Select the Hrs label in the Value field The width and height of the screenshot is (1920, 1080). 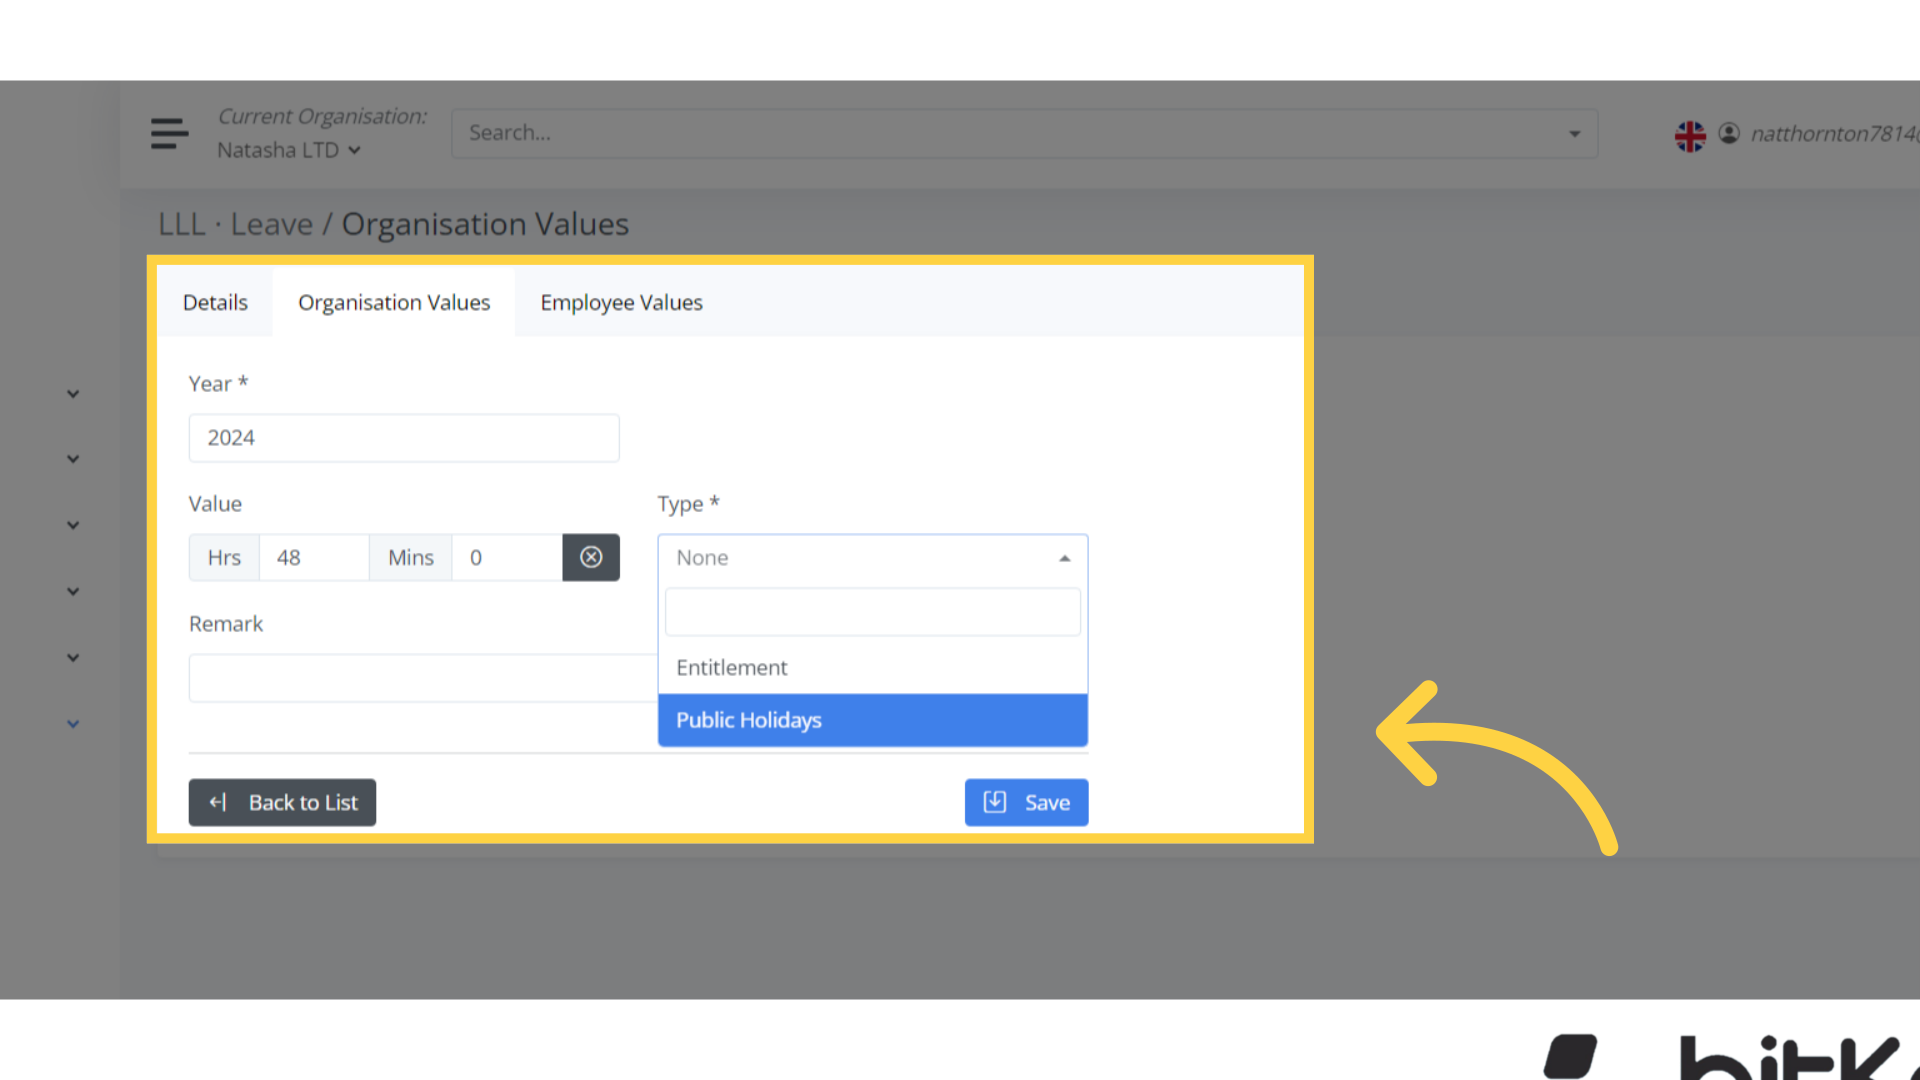pos(223,557)
